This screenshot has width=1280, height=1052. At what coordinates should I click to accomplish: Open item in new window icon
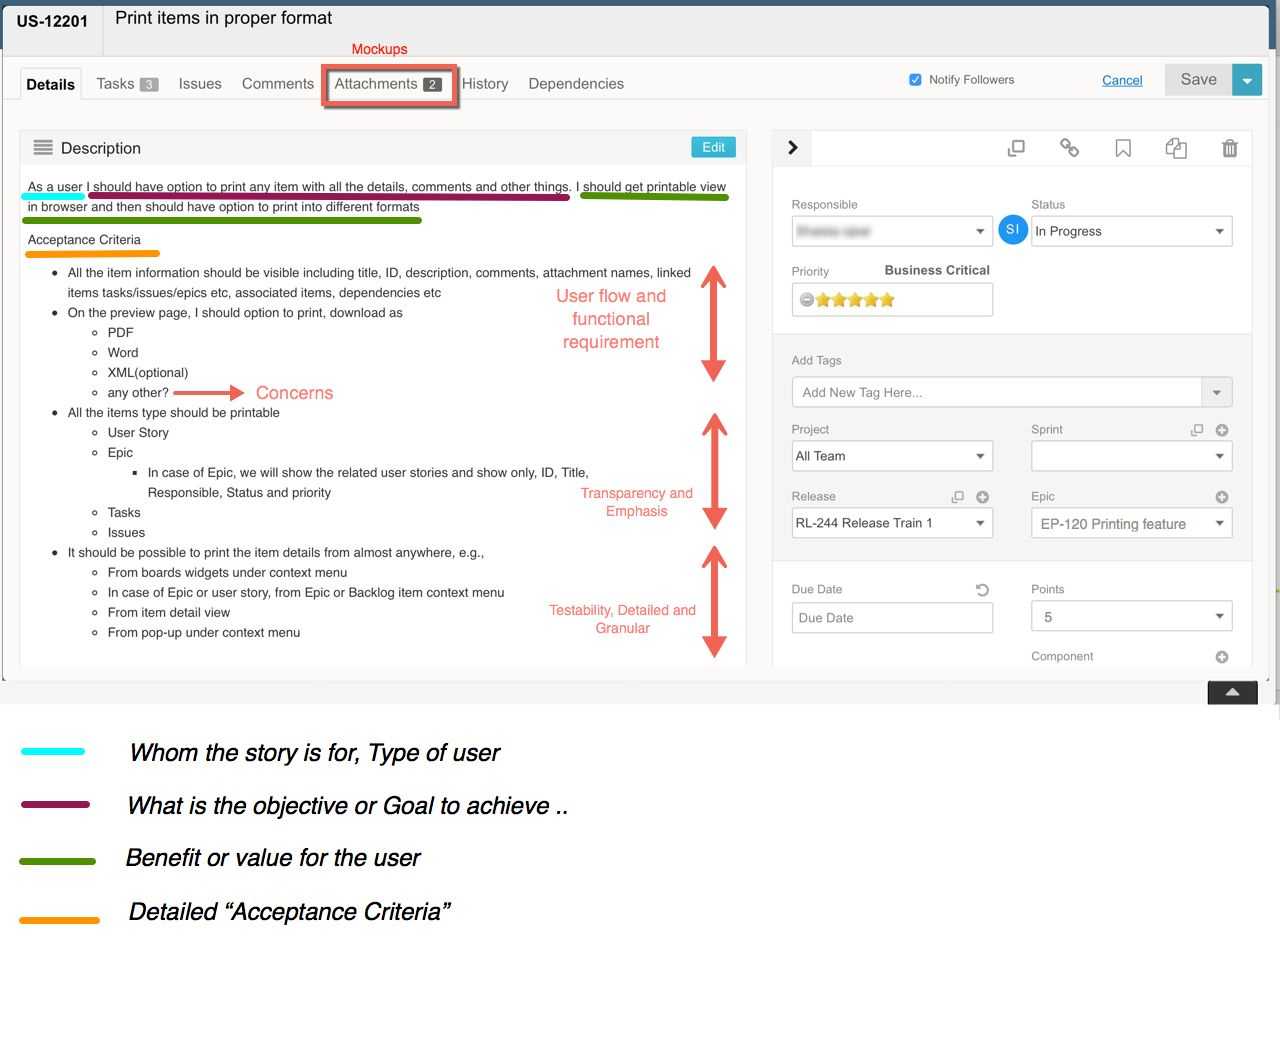pyautogui.click(x=1016, y=148)
